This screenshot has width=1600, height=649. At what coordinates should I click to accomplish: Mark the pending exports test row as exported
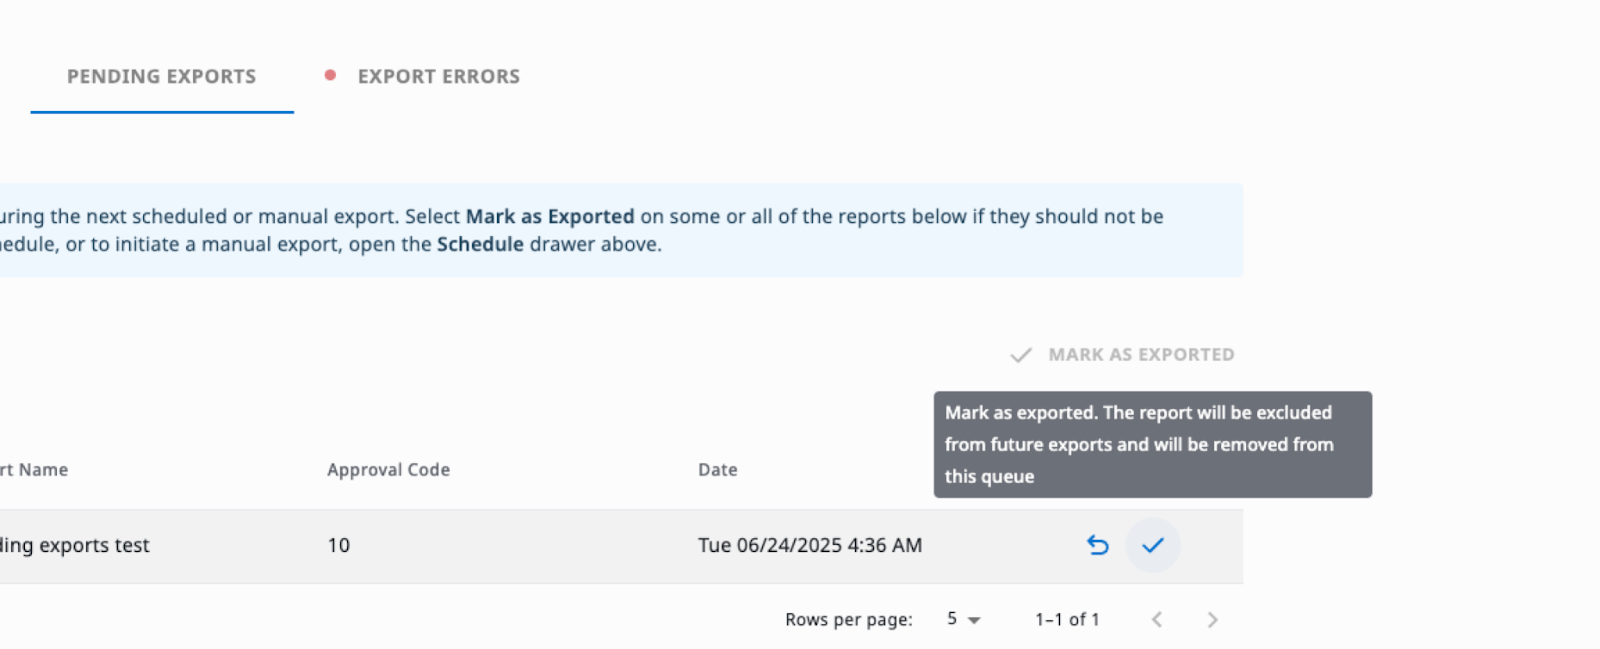point(1153,545)
